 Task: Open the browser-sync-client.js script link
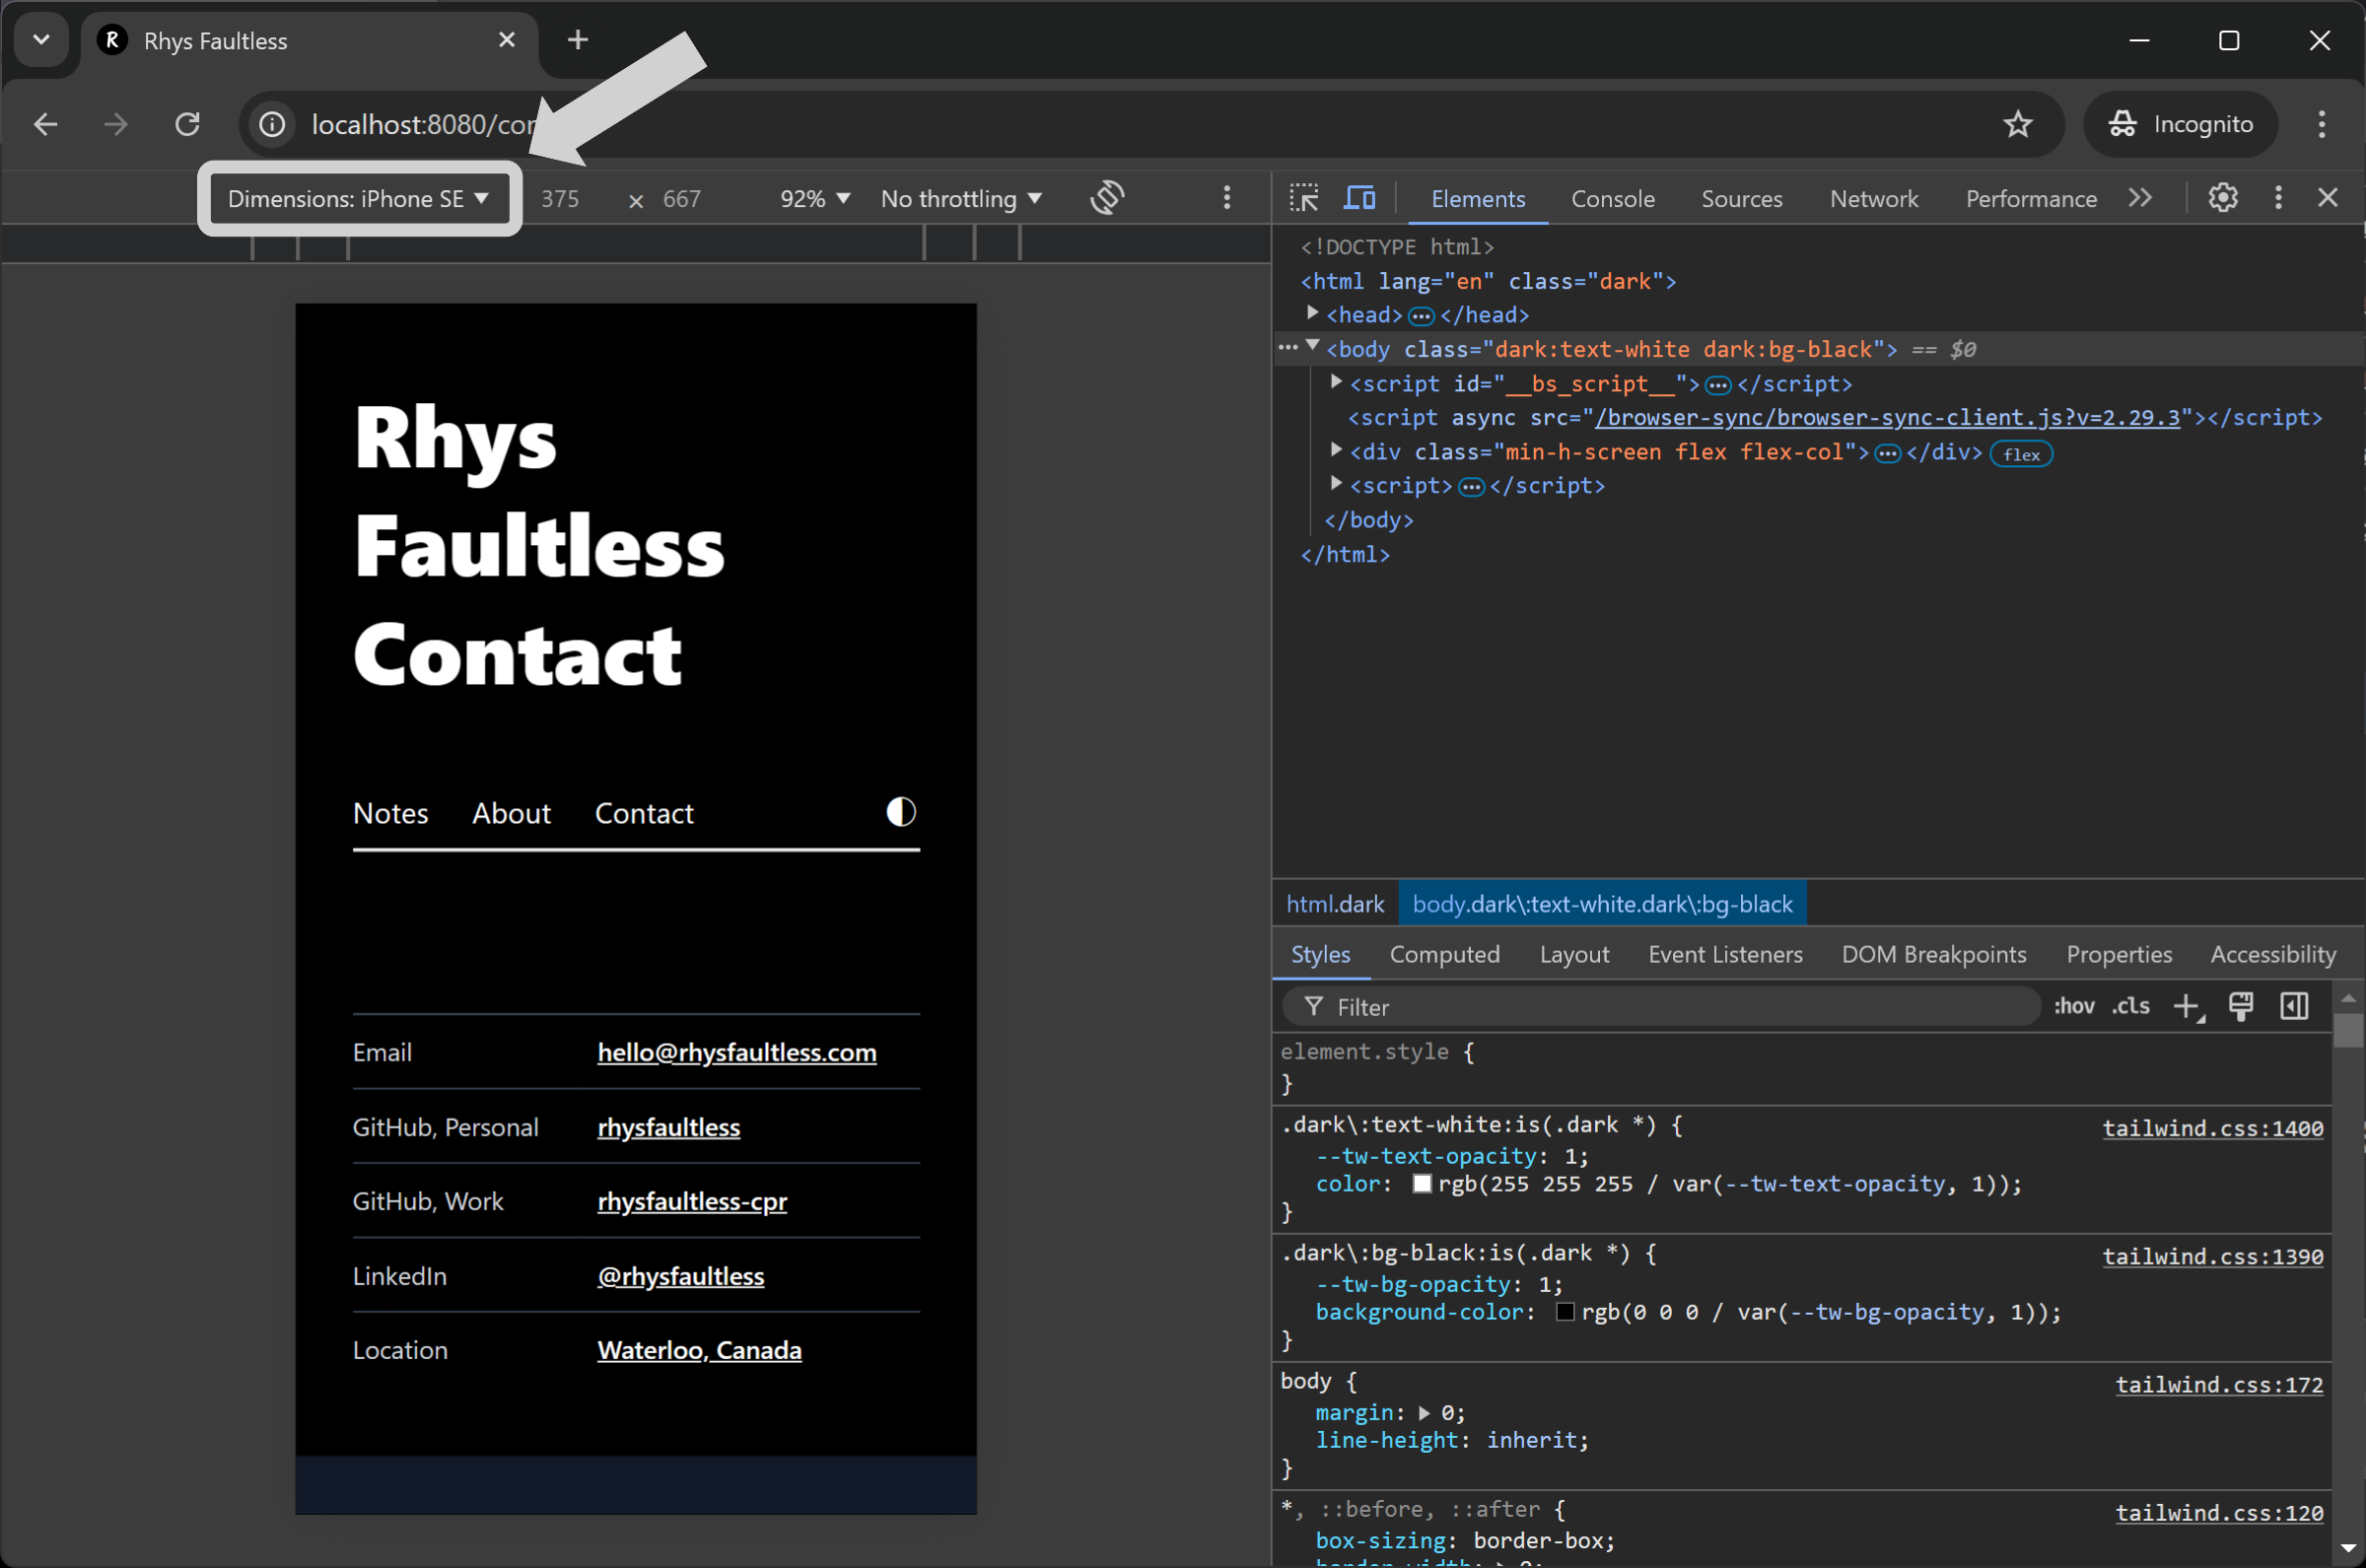point(1887,417)
